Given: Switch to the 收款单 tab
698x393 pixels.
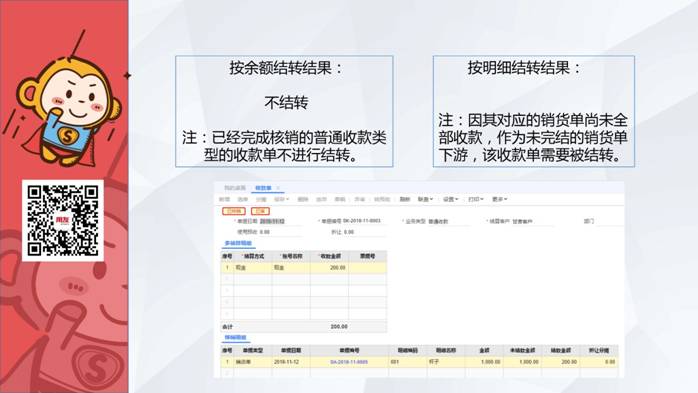Looking at the screenshot, I should pos(263,188).
